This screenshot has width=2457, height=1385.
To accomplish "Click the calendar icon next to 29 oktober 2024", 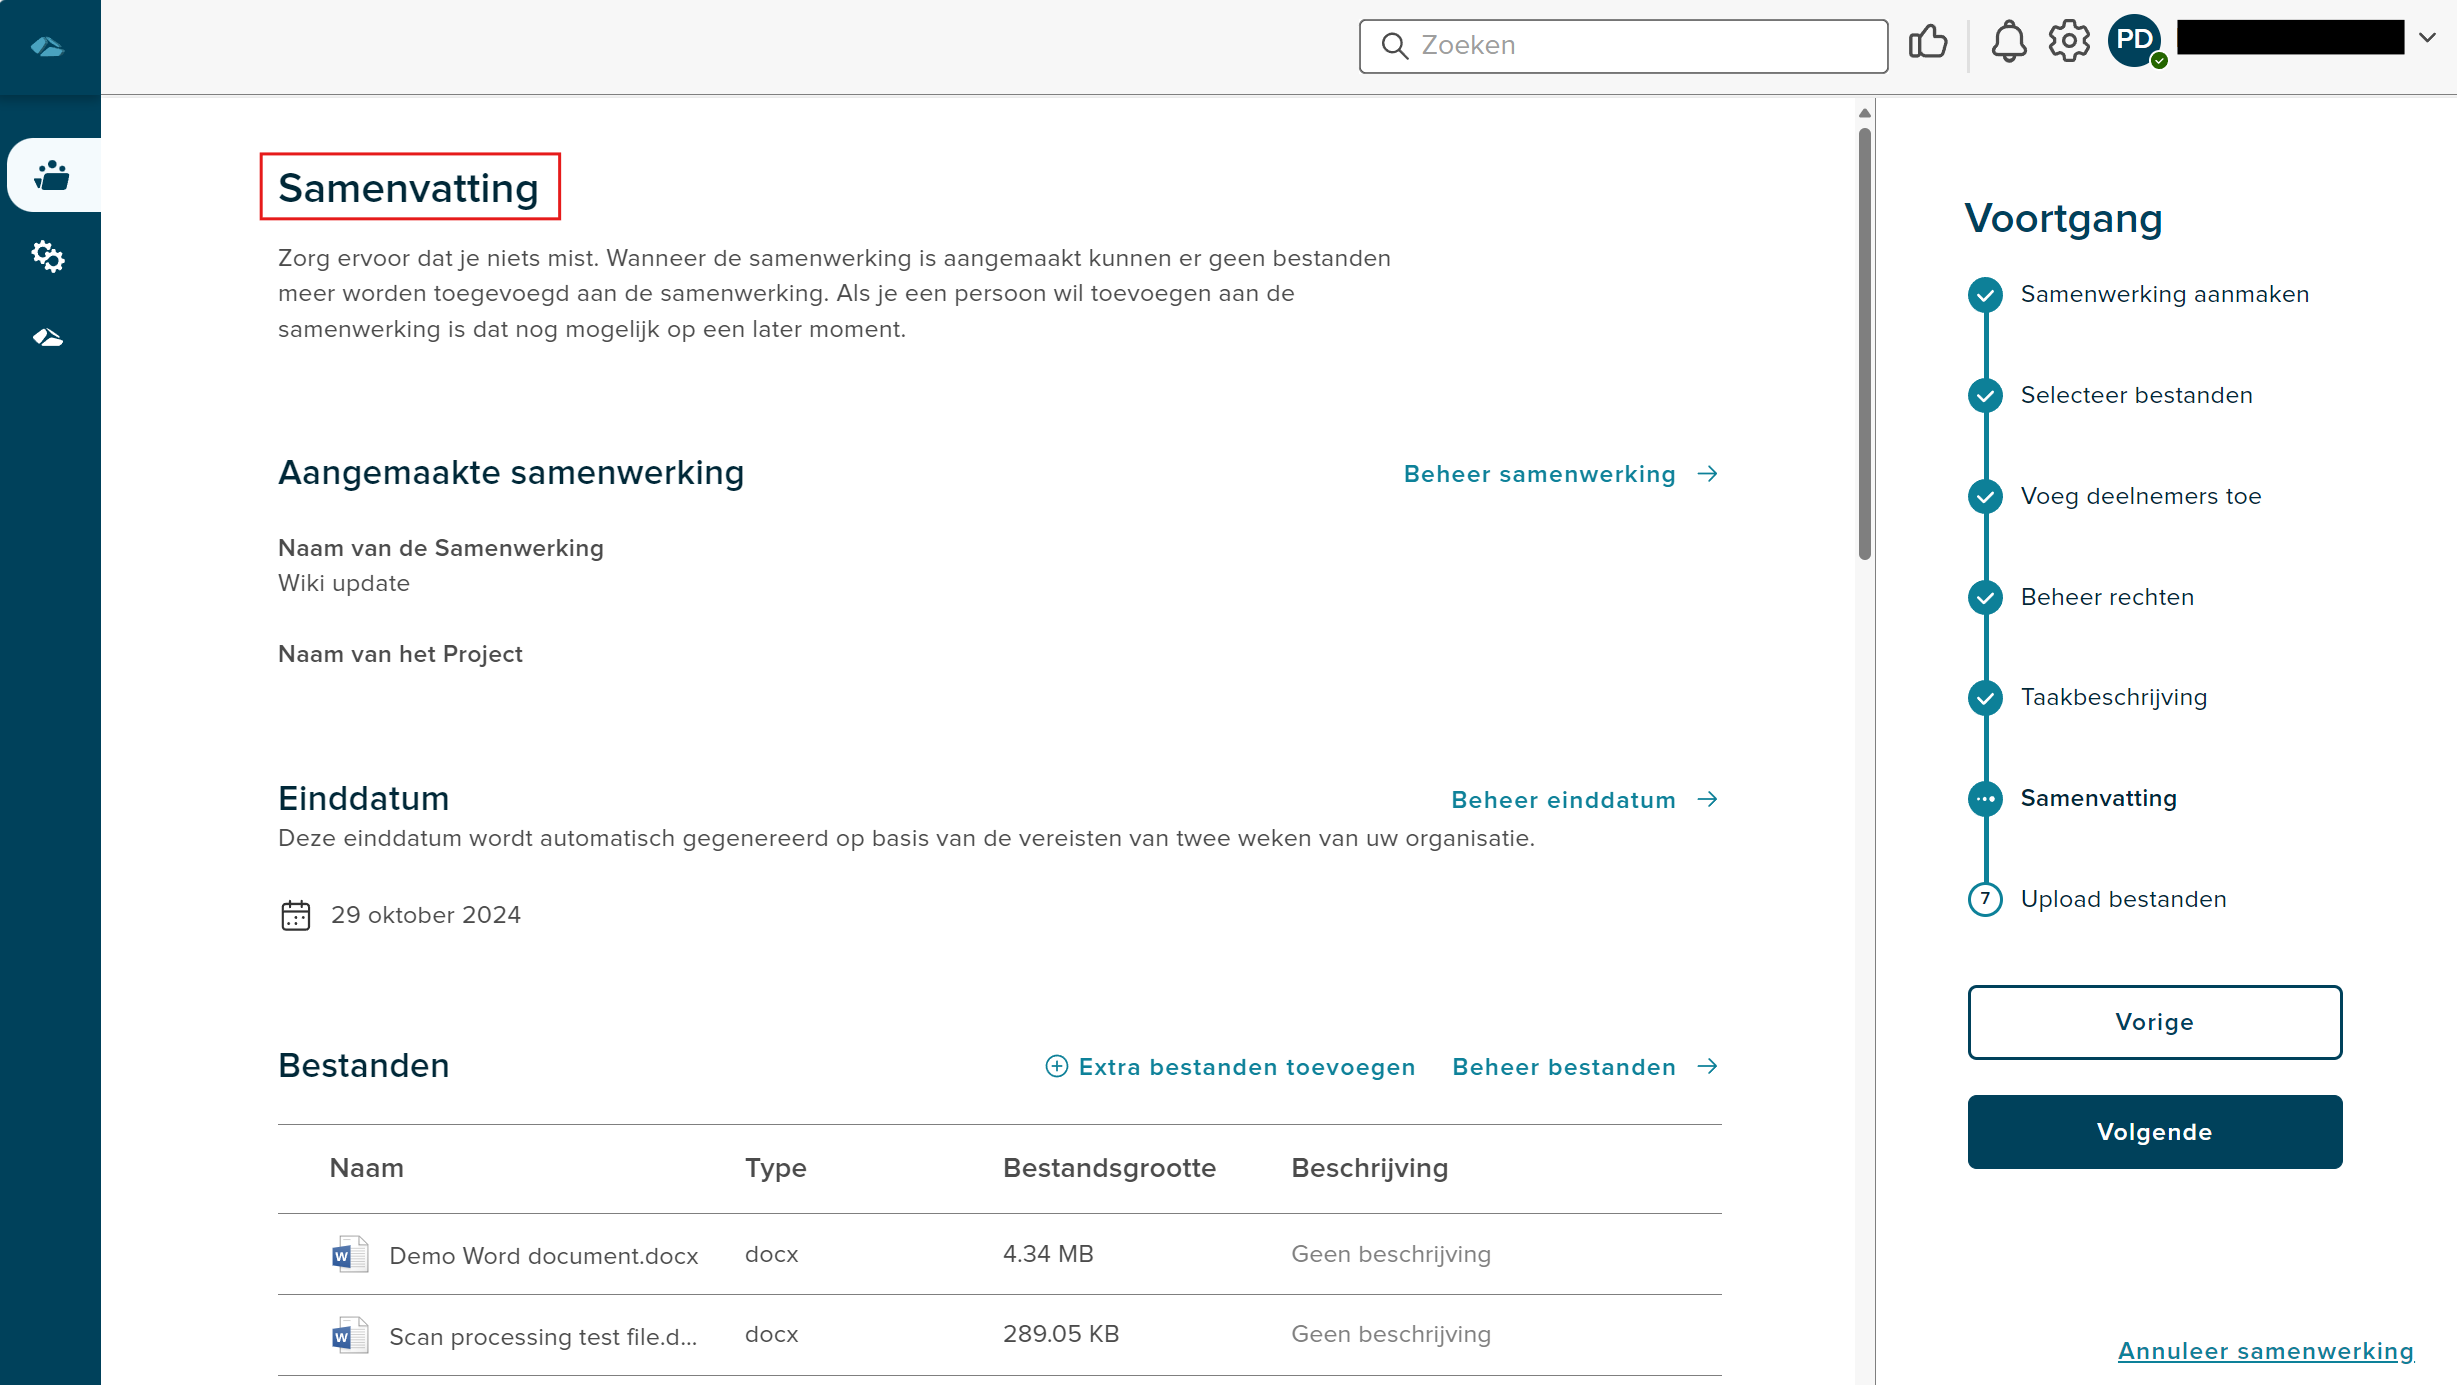I will (x=296, y=915).
